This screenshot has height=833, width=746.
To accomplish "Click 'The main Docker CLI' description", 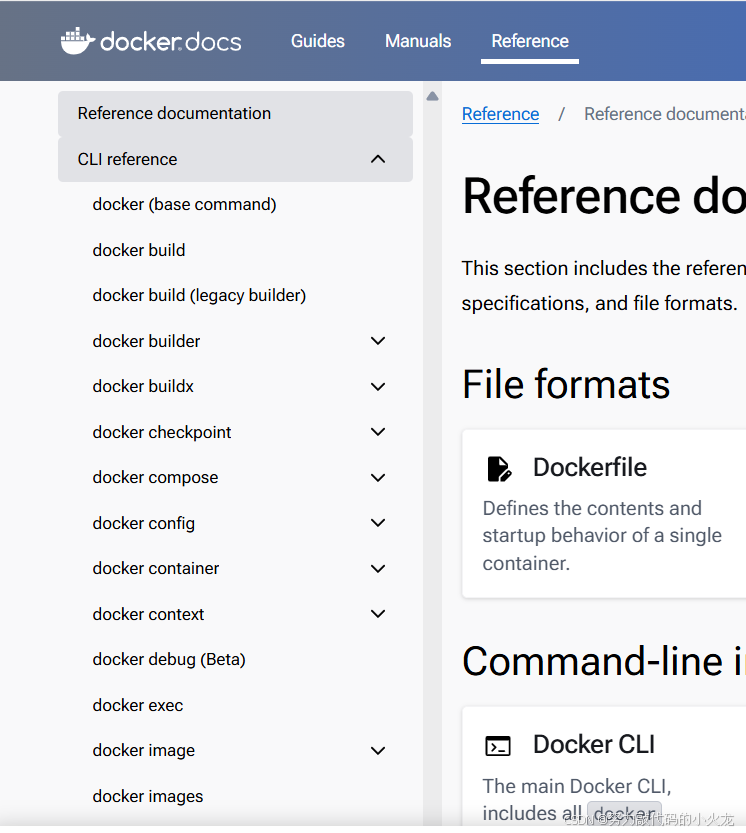I will 577,786.
